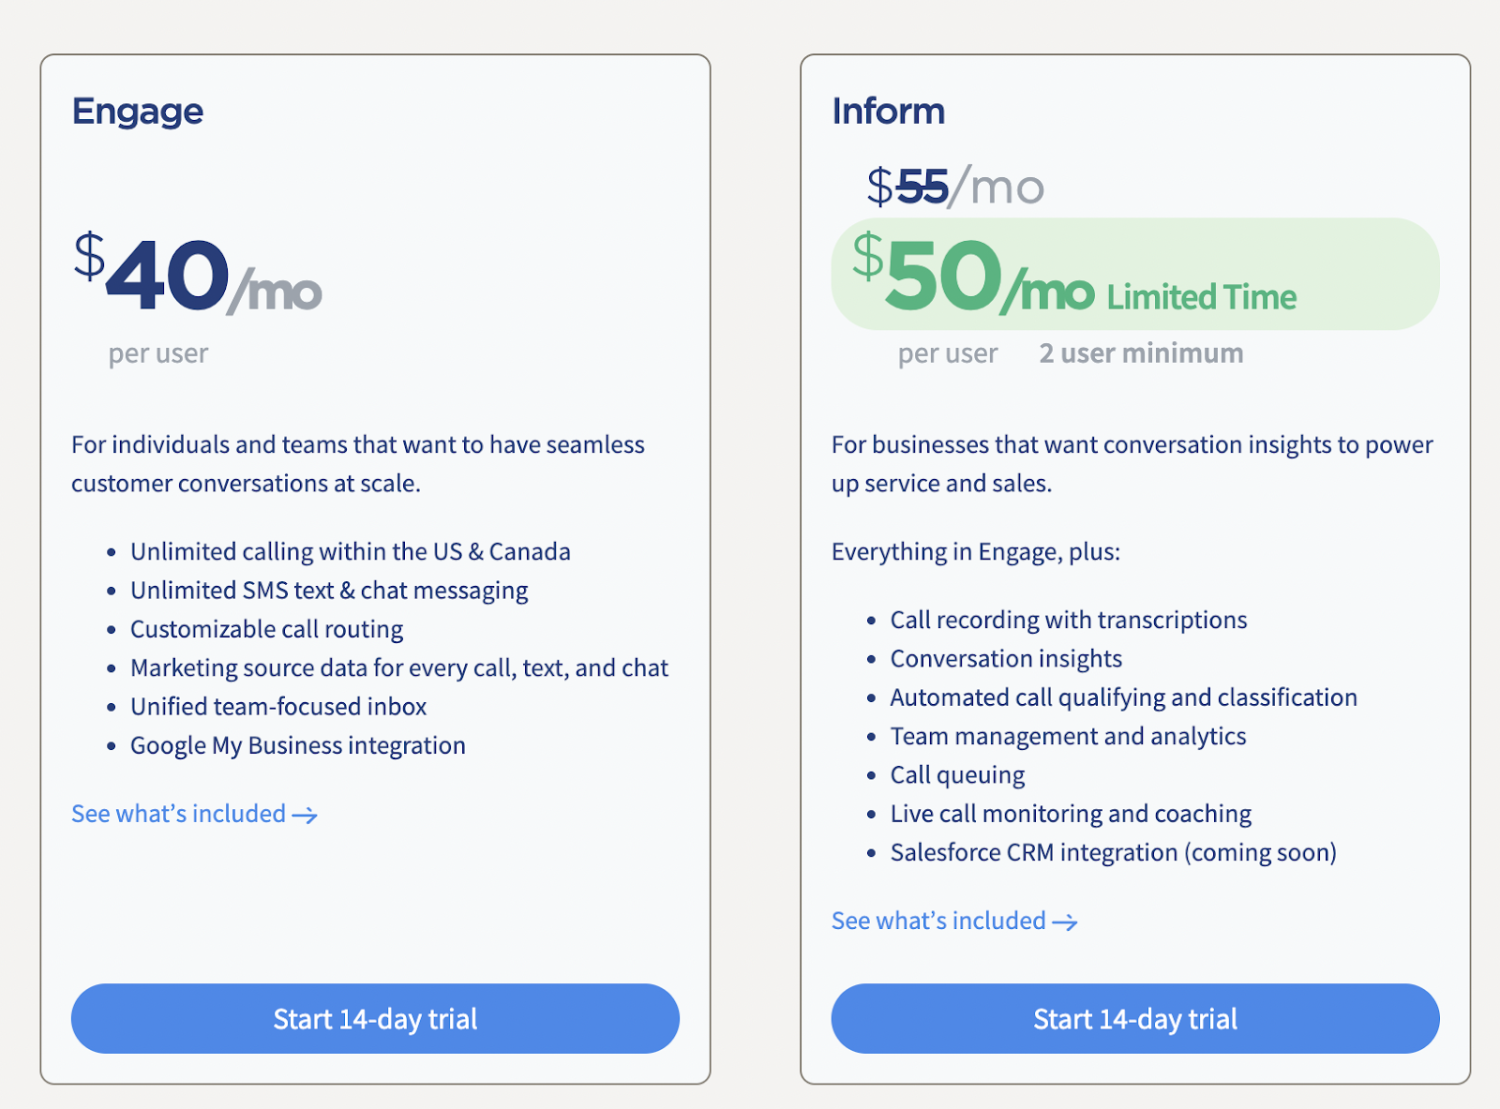The width and height of the screenshot is (1500, 1109).
Task: Open Engage plan's "See what's included" link
Action: 179,814
